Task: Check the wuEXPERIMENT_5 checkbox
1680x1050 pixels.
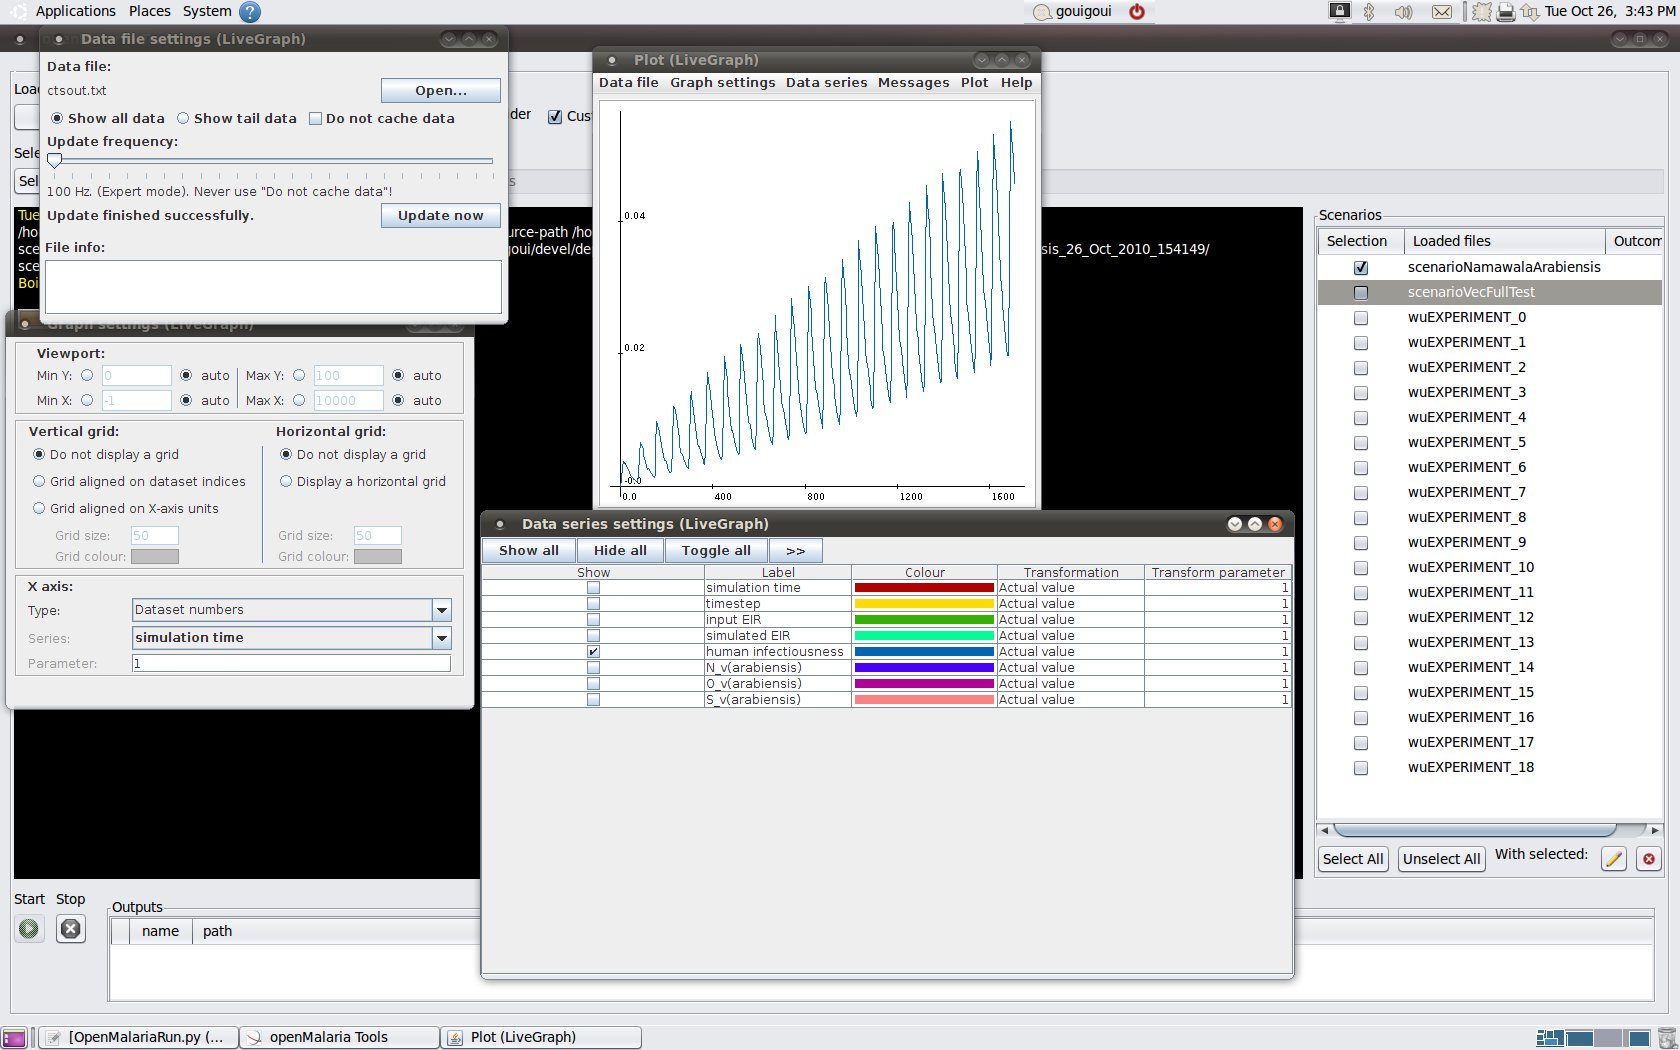Action: [1360, 443]
